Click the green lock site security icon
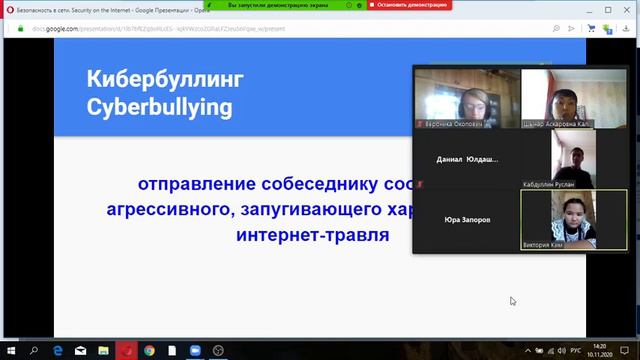The height and width of the screenshot is (360, 640). (x=20, y=29)
